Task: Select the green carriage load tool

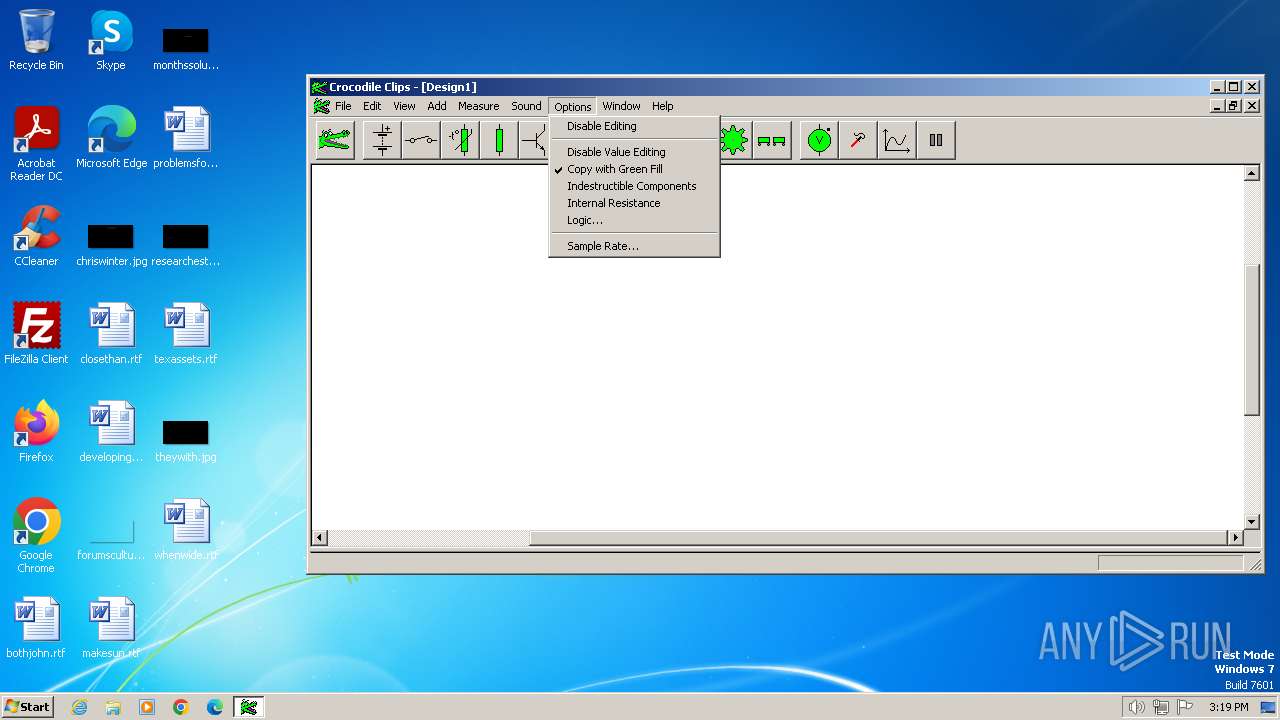Action: point(771,140)
